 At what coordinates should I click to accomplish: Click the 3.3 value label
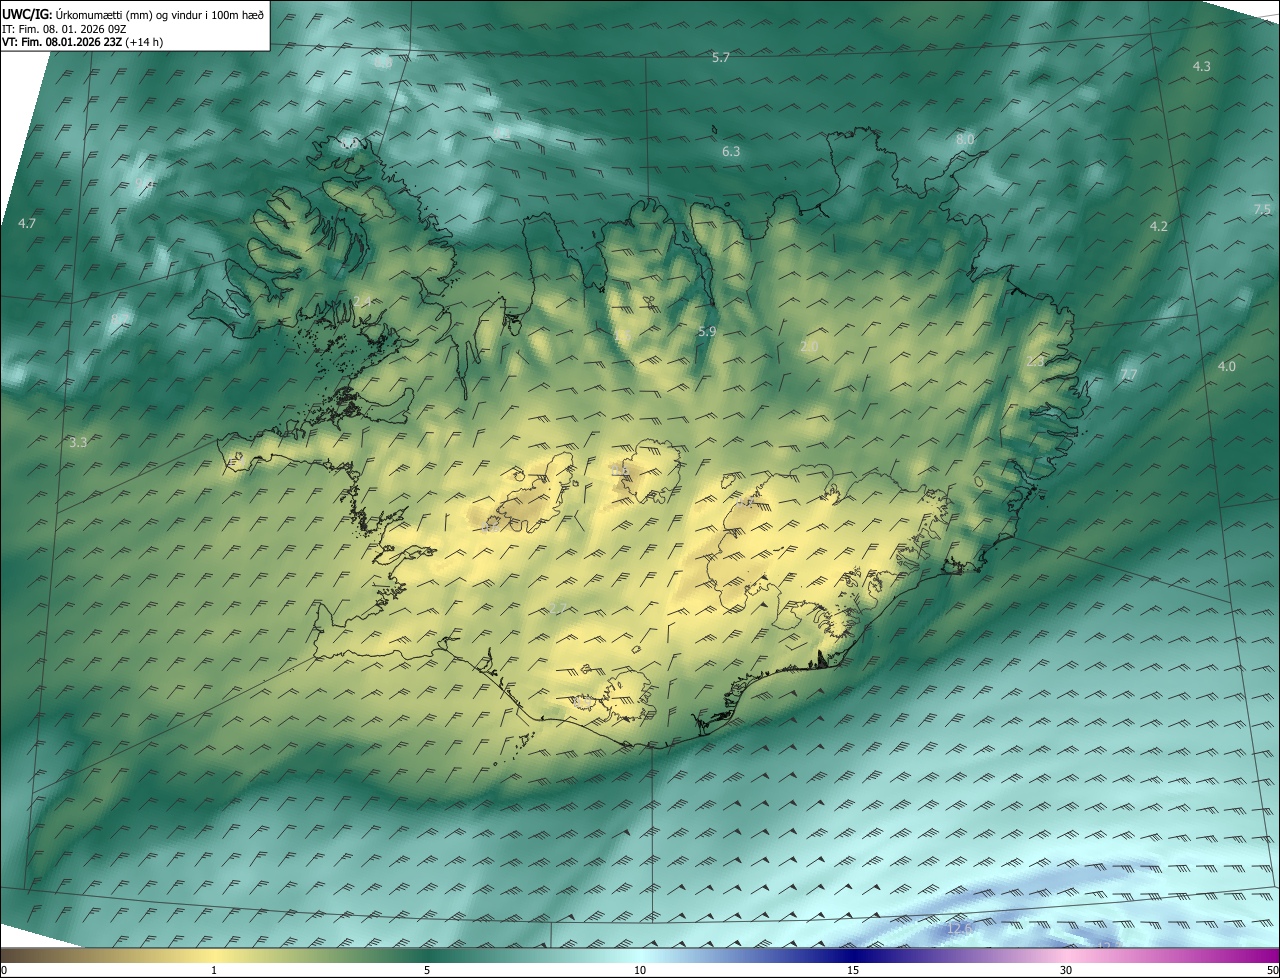(x=78, y=442)
